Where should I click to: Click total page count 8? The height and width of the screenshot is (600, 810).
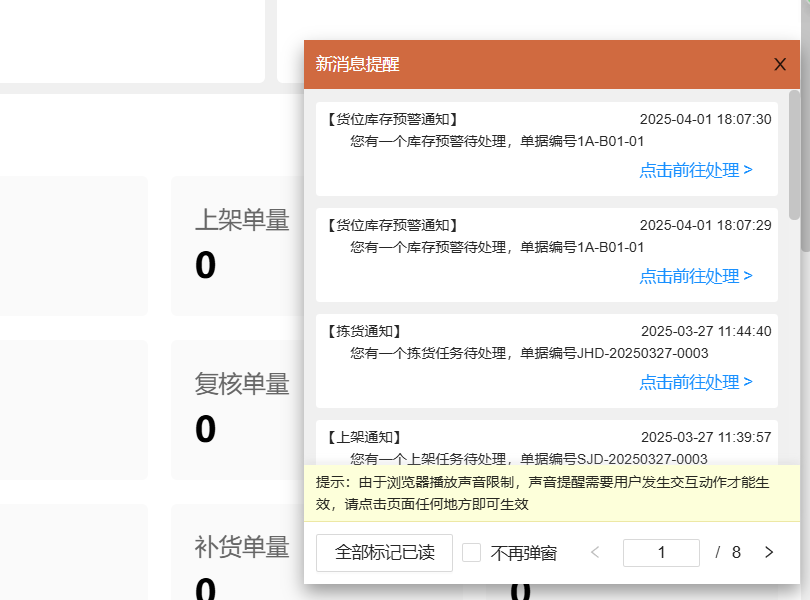736,552
